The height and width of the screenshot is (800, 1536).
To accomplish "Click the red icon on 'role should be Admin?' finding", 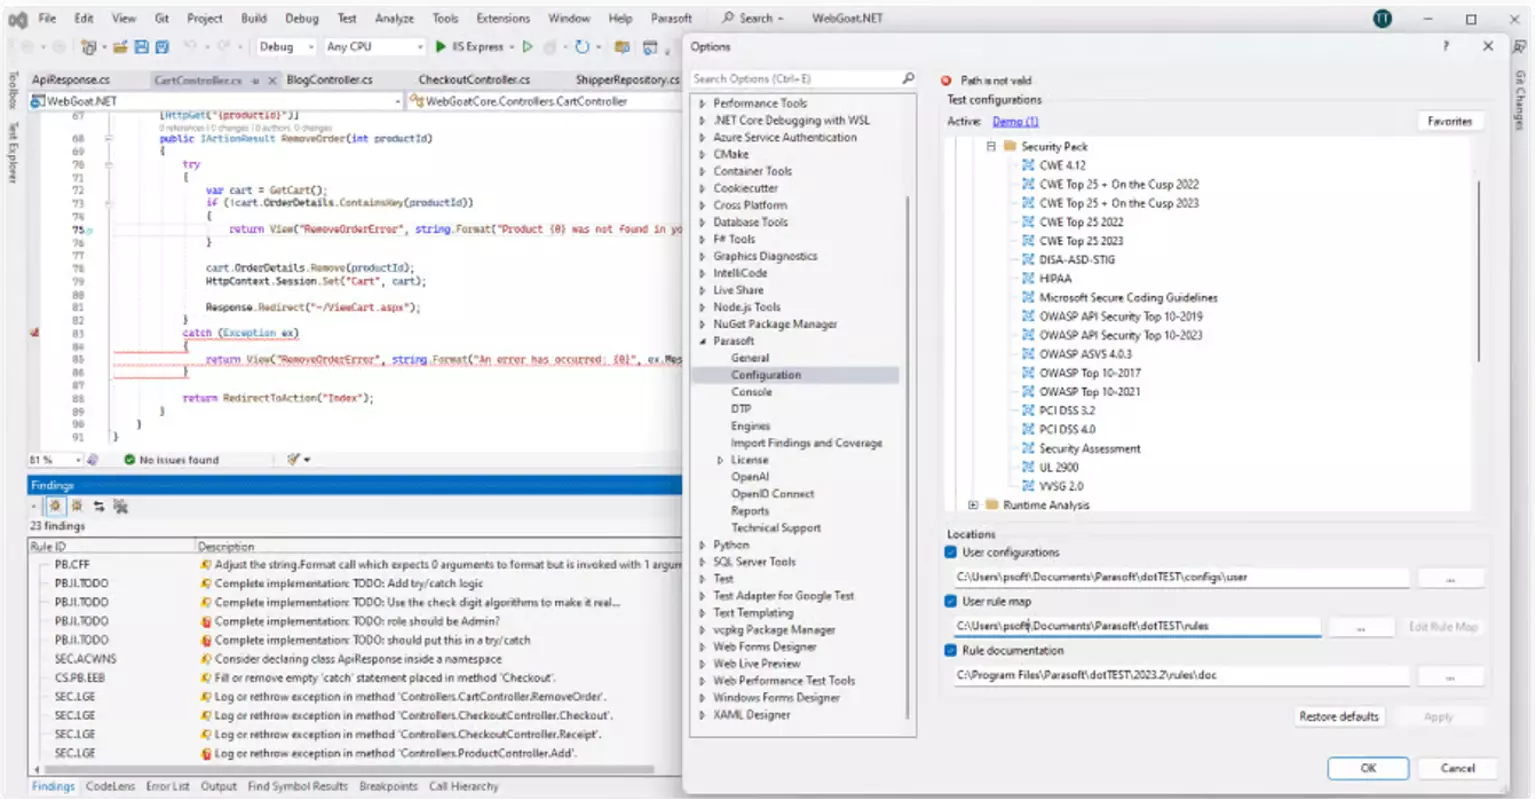I will click(x=206, y=621).
